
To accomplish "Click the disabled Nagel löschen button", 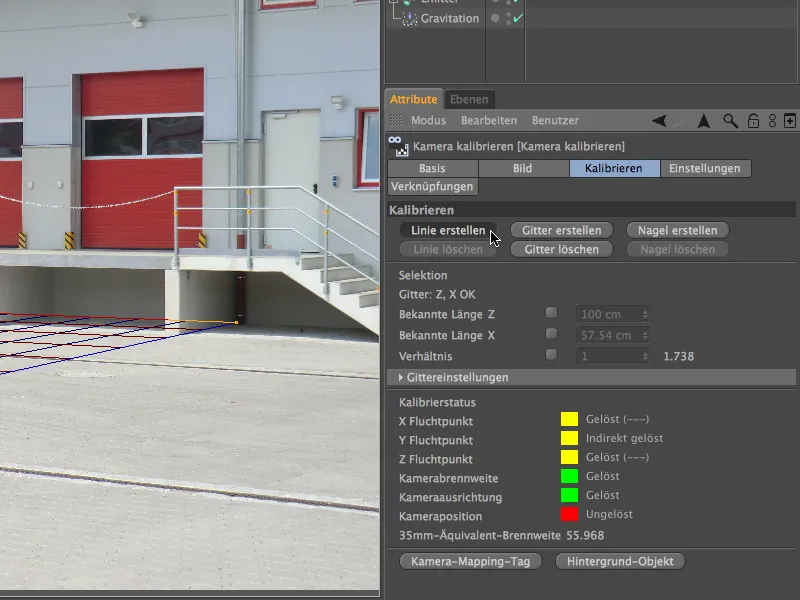I will (x=678, y=249).
